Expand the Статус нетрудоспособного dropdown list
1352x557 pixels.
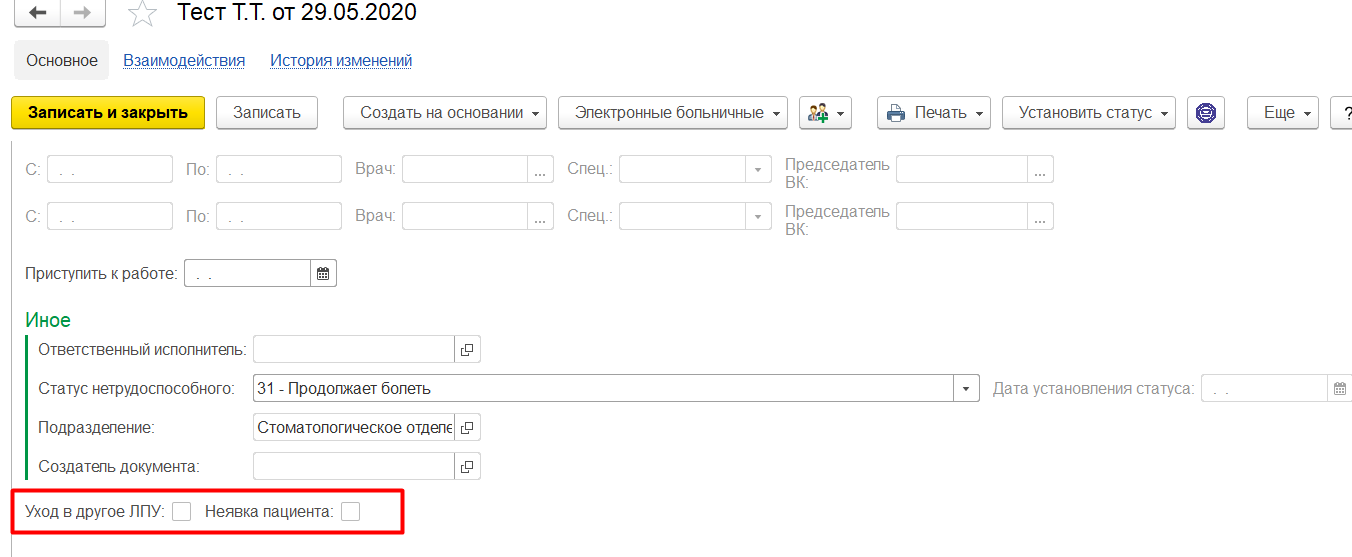[x=966, y=388]
